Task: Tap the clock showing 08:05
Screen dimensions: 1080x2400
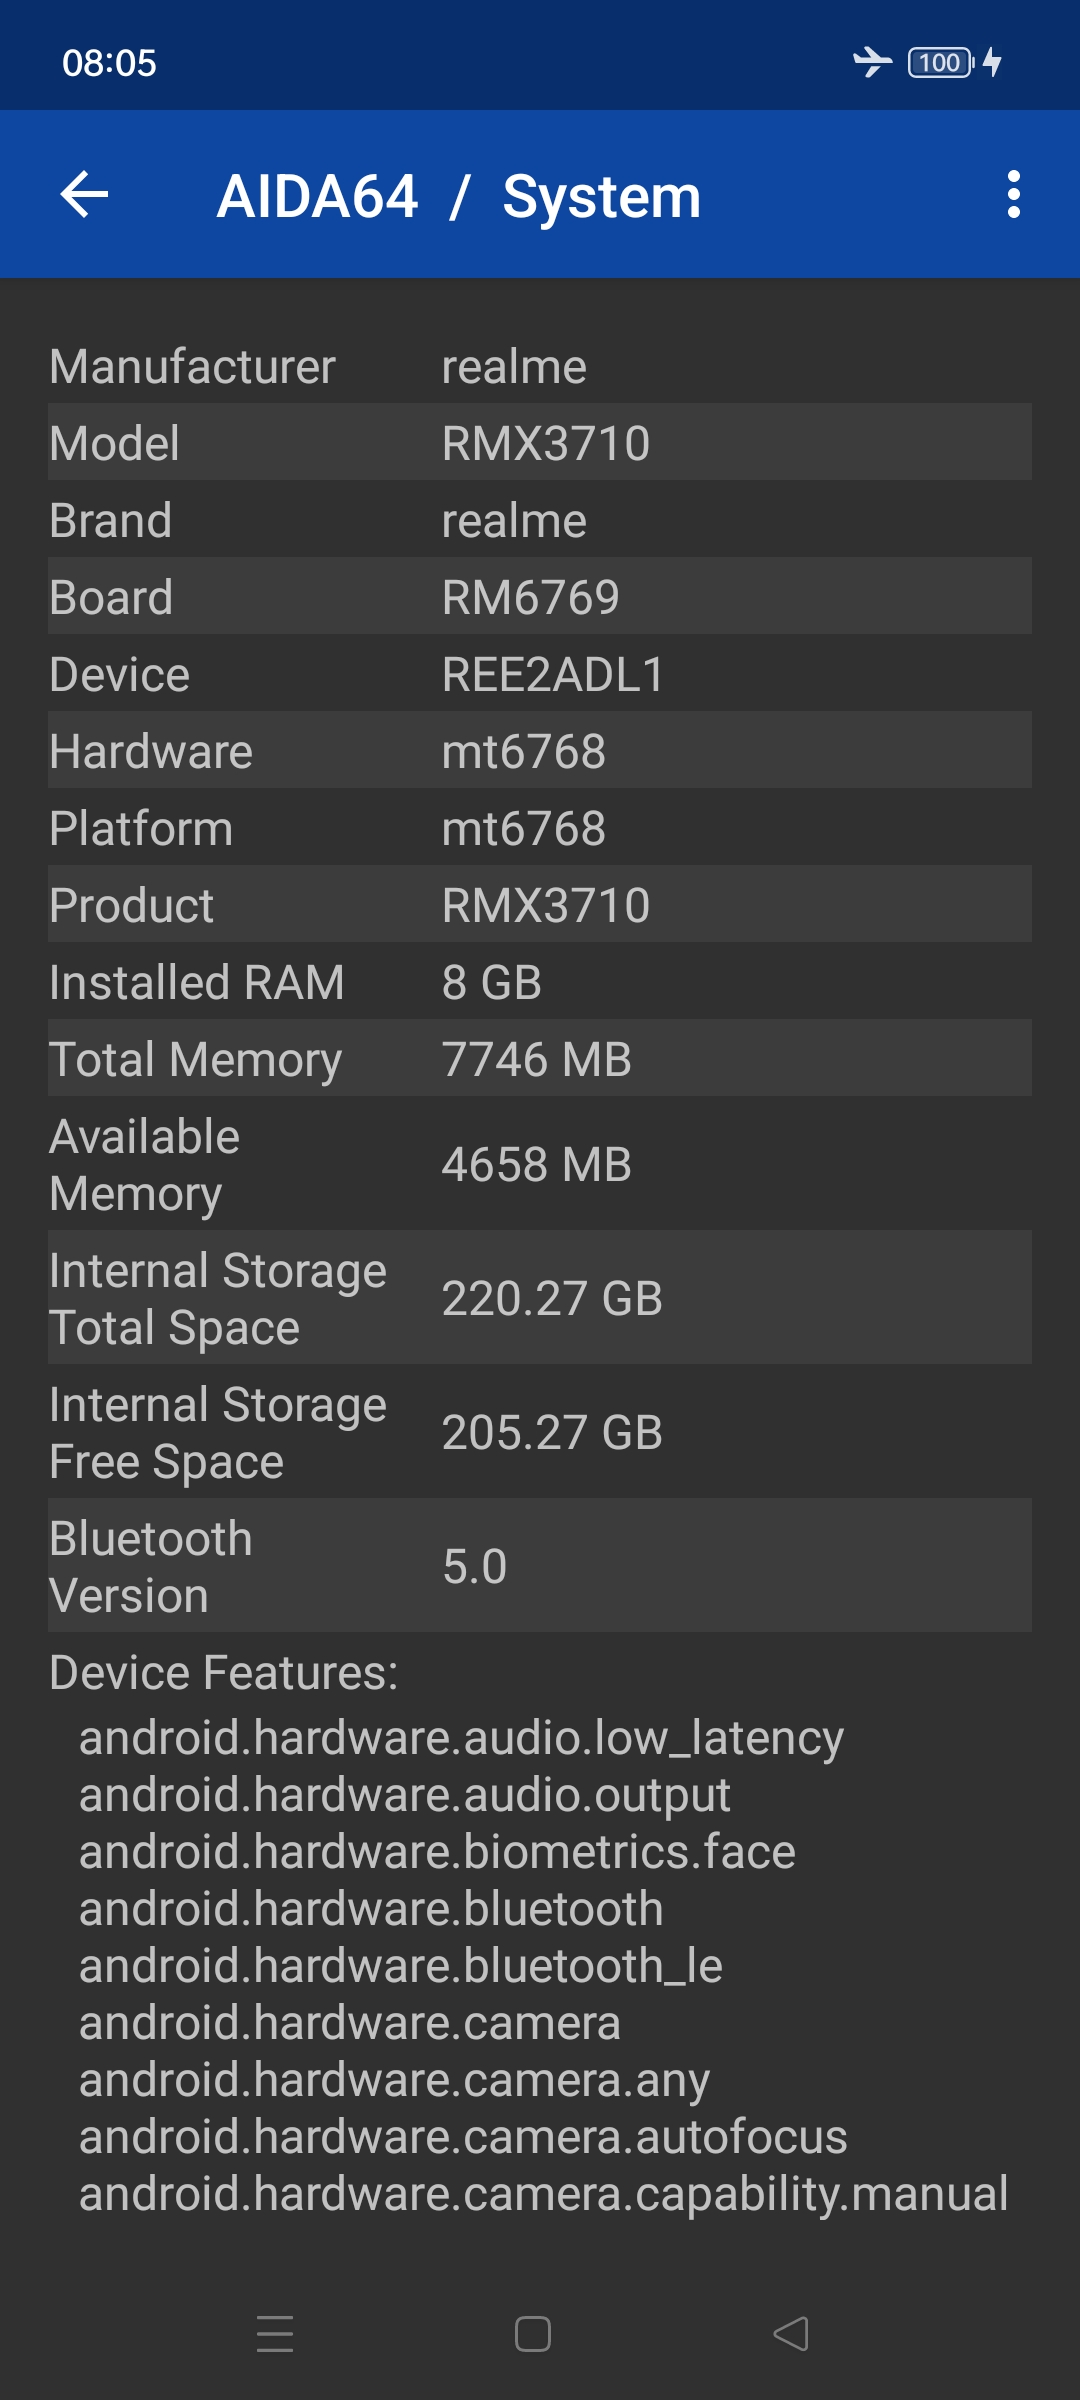Action: click(x=109, y=63)
